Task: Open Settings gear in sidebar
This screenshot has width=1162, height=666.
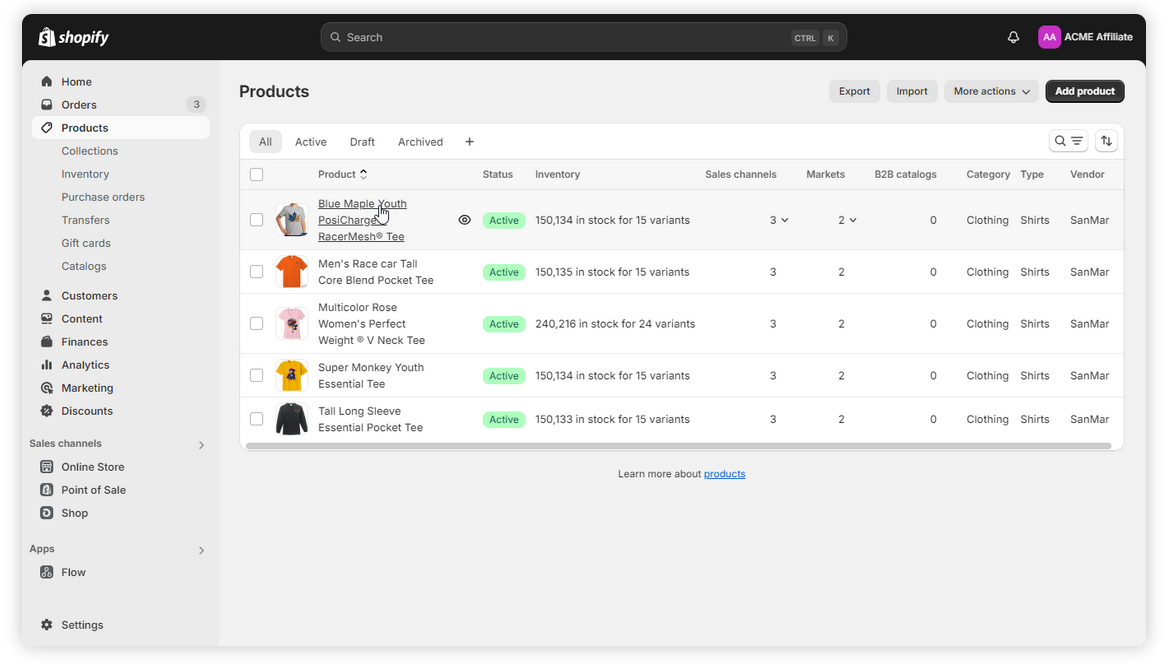Action: pos(46,625)
